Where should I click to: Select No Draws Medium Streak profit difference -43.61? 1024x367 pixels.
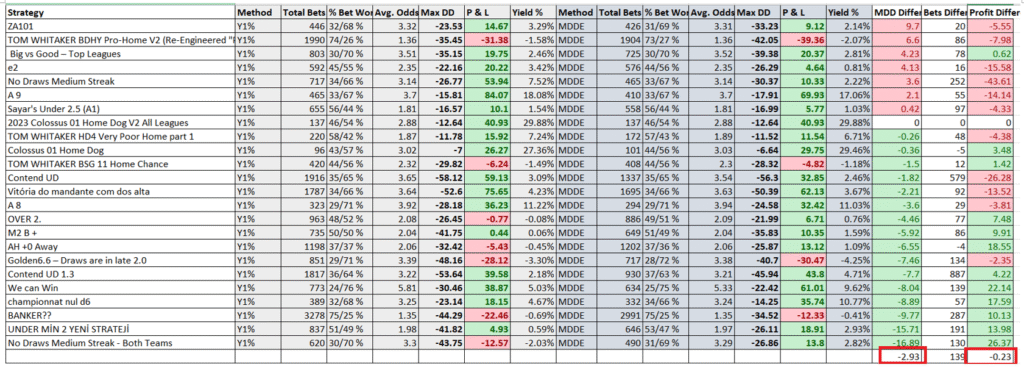tap(993, 81)
